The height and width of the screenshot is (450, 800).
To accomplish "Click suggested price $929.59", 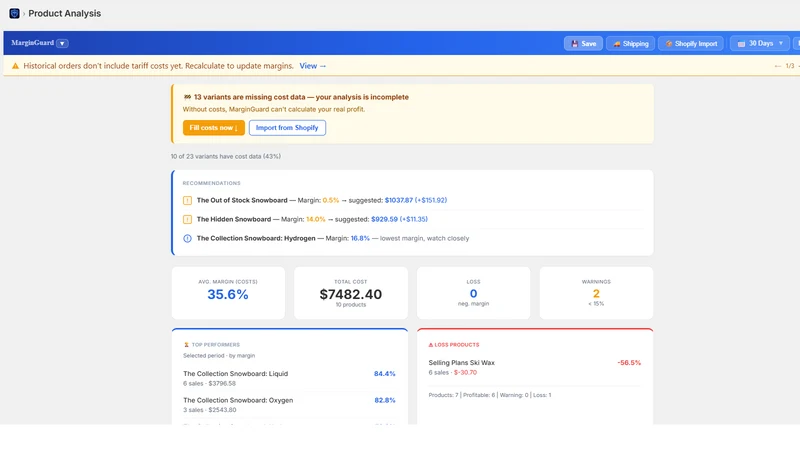I will coord(384,219).
